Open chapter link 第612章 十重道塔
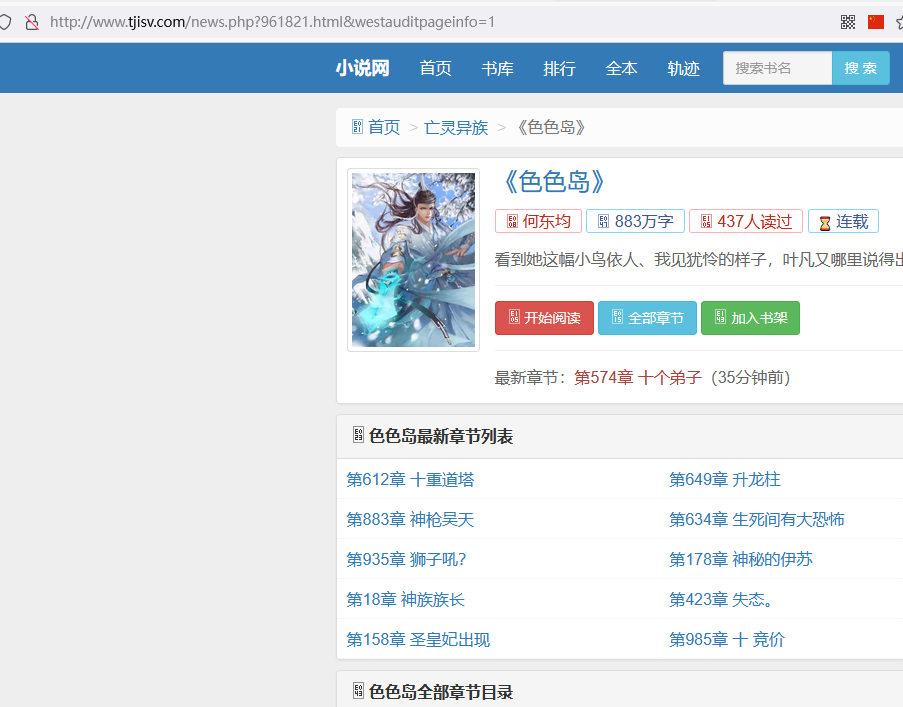Viewport: 903px width, 707px height. point(410,479)
